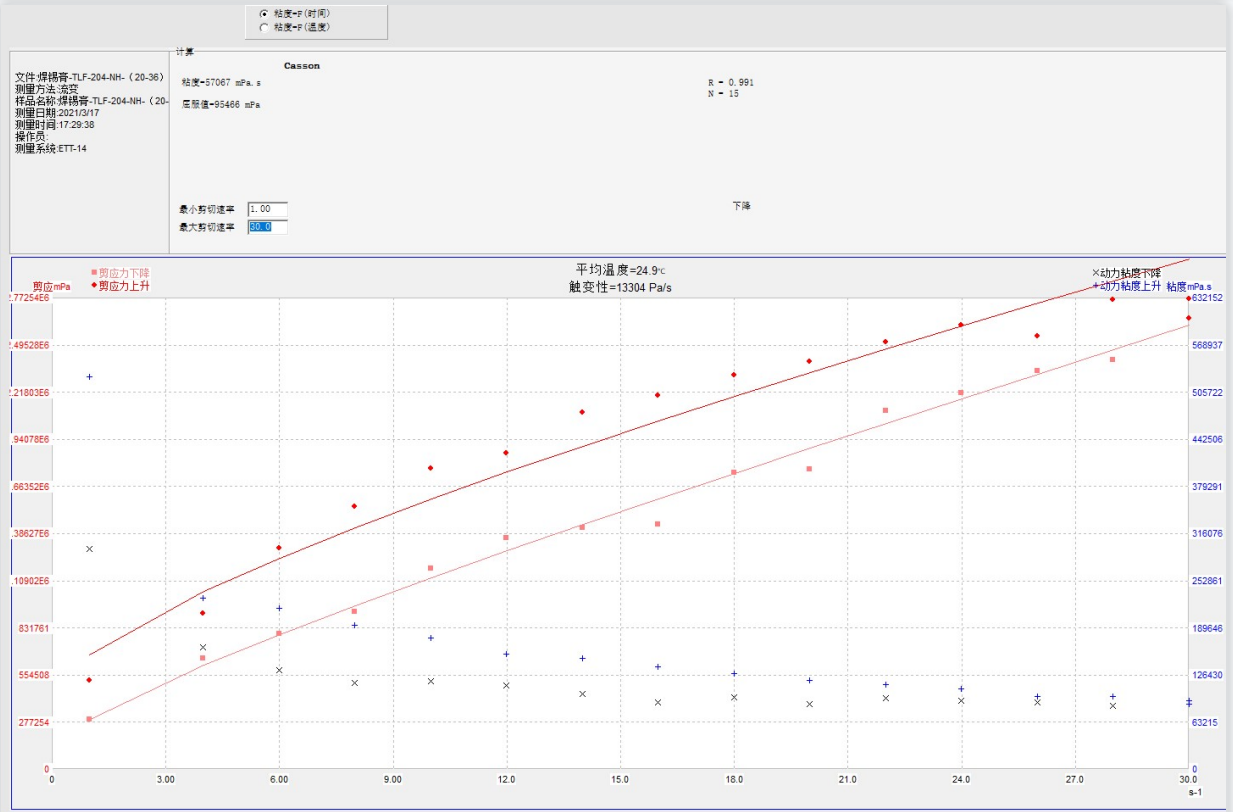
Task: Click the 最小剪切速率 input field
Action: [267, 209]
